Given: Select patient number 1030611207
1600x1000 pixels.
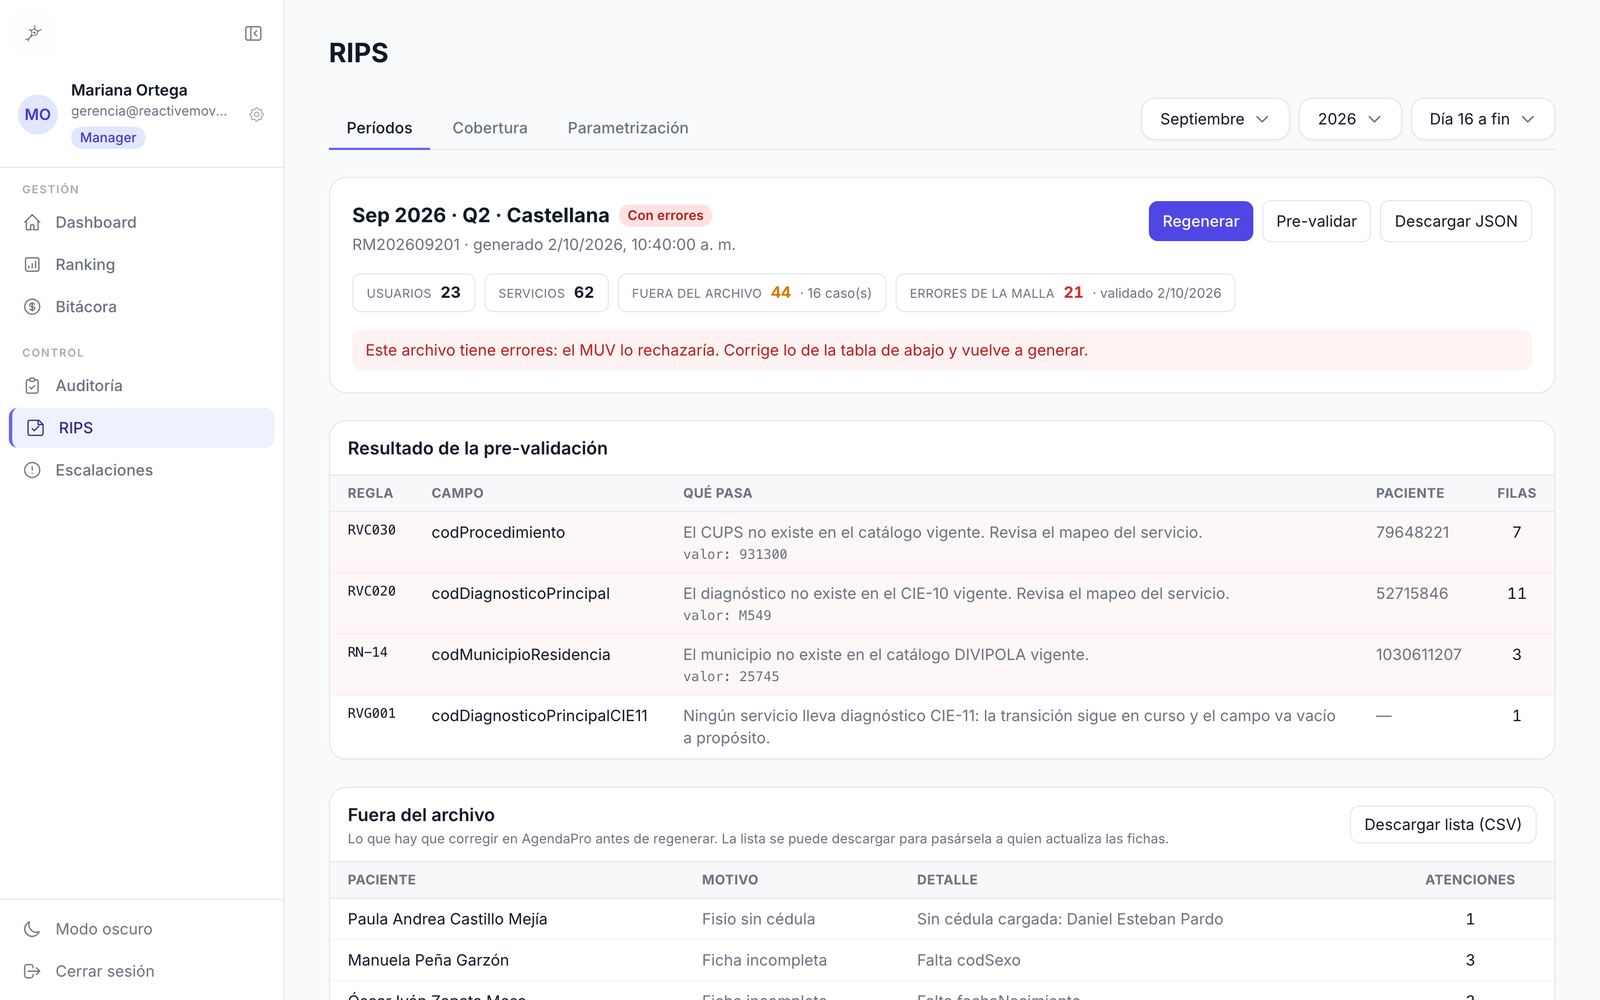Looking at the screenshot, I should (1419, 654).
